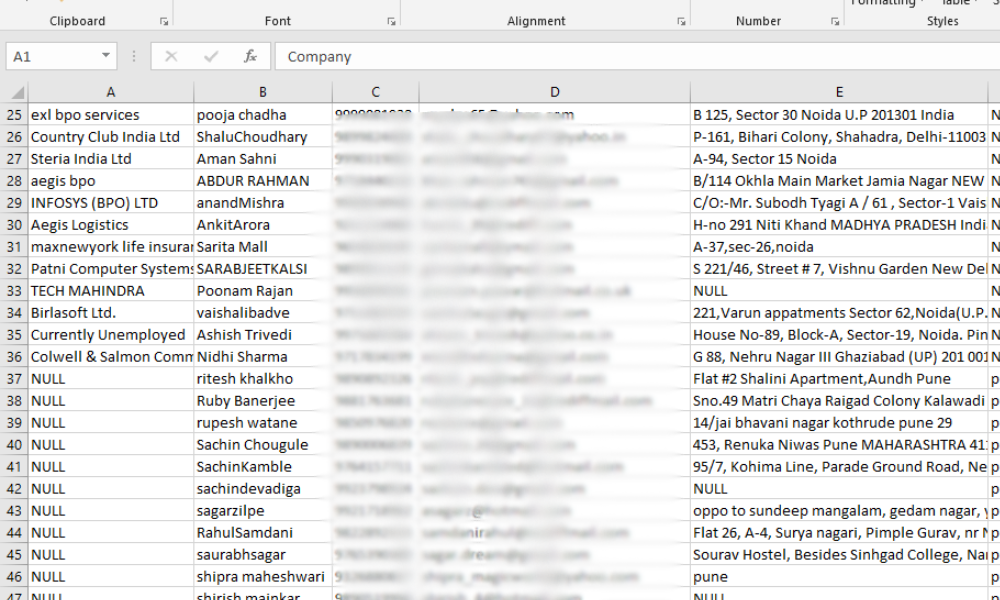1000x600 pixels.
Task: Expand the Name Box dropdown arrow
Action: (106, 56)
